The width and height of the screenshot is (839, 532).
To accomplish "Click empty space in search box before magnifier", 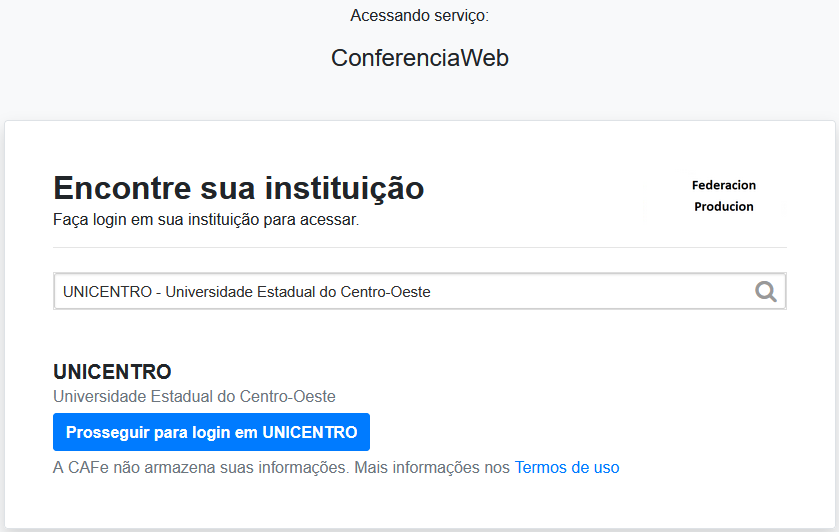I will click(589, 292).
